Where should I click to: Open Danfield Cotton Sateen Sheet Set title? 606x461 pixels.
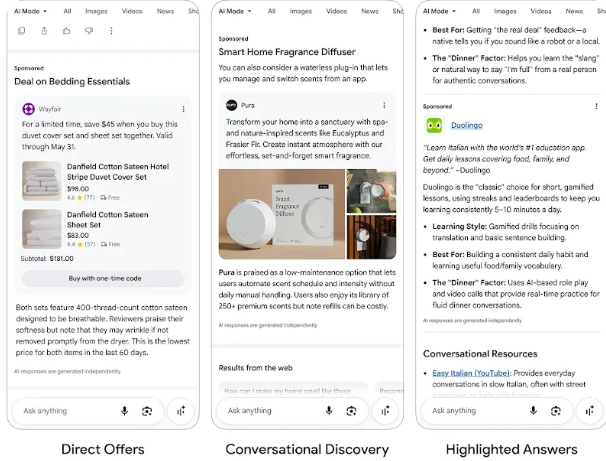107,219
